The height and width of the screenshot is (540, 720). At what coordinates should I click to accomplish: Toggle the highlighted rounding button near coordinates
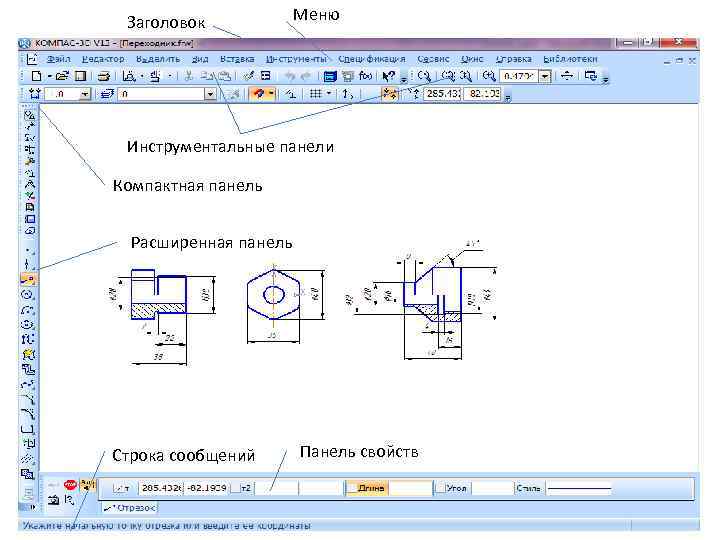coord(389,94)
